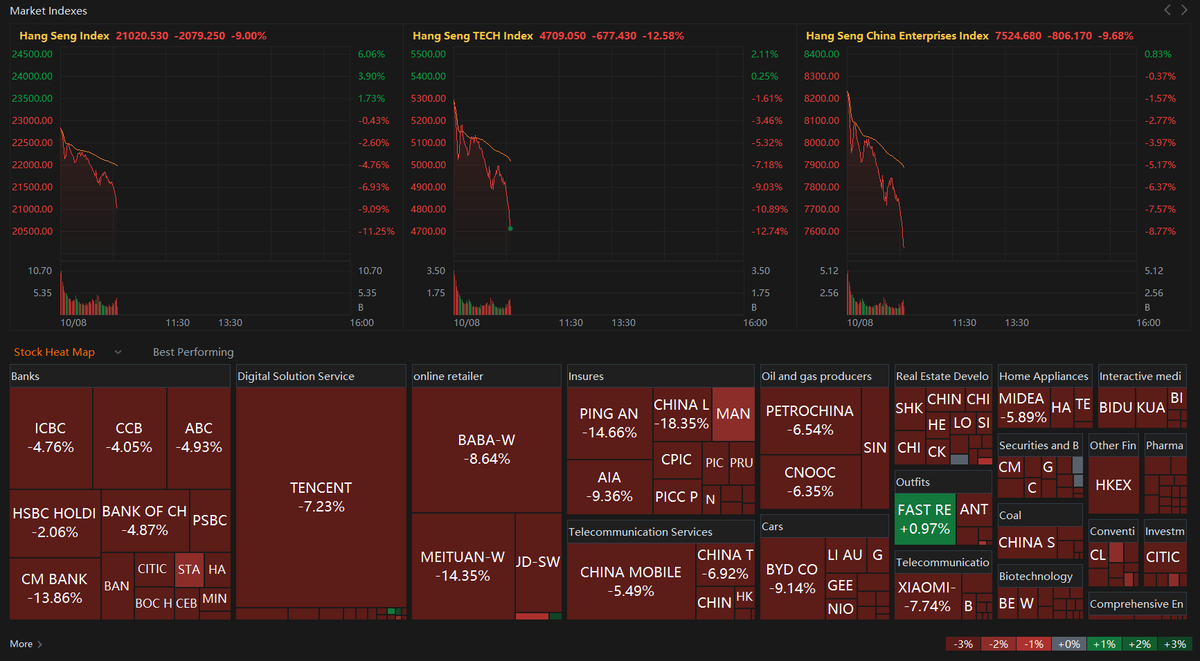Select the CPIC insurance tile
Image resolution: width=1200 pixels, height=661 pixels.
(x=677, y=461)
